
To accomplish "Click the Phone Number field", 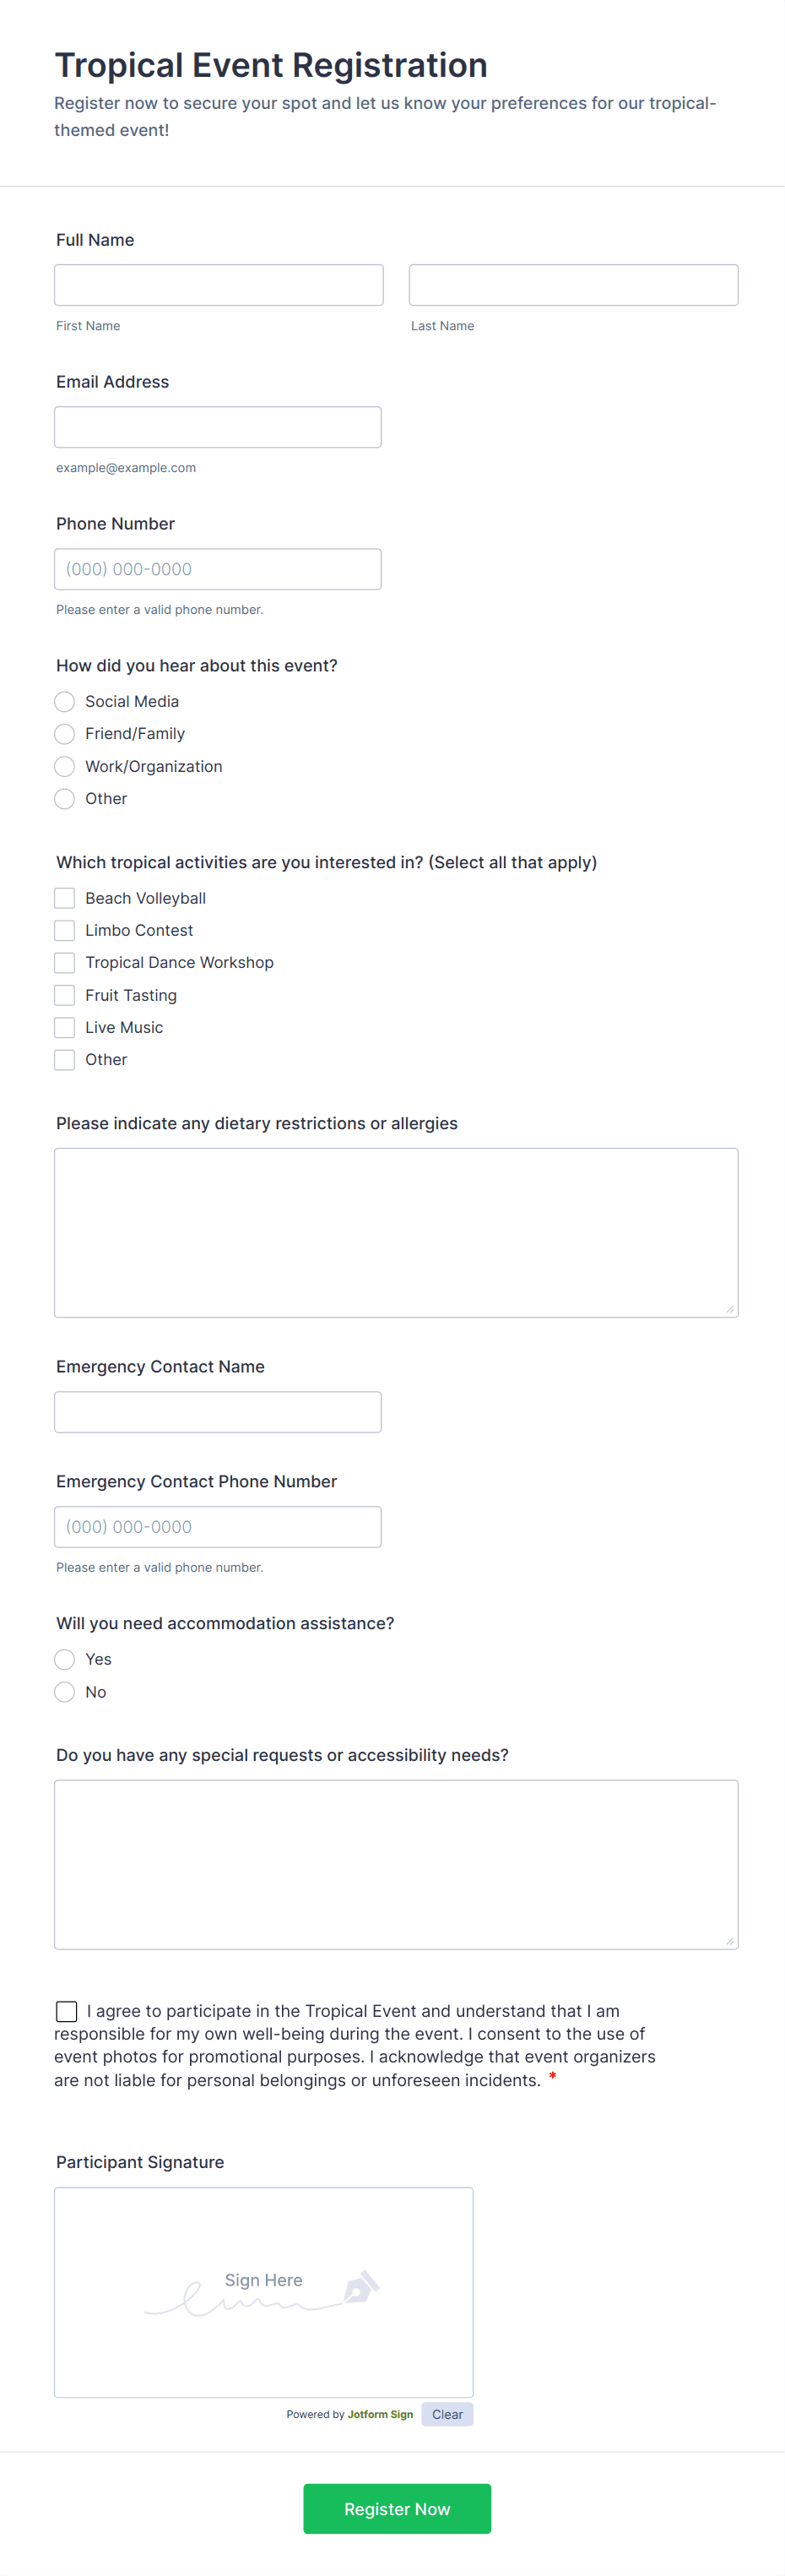I will 218,568.
